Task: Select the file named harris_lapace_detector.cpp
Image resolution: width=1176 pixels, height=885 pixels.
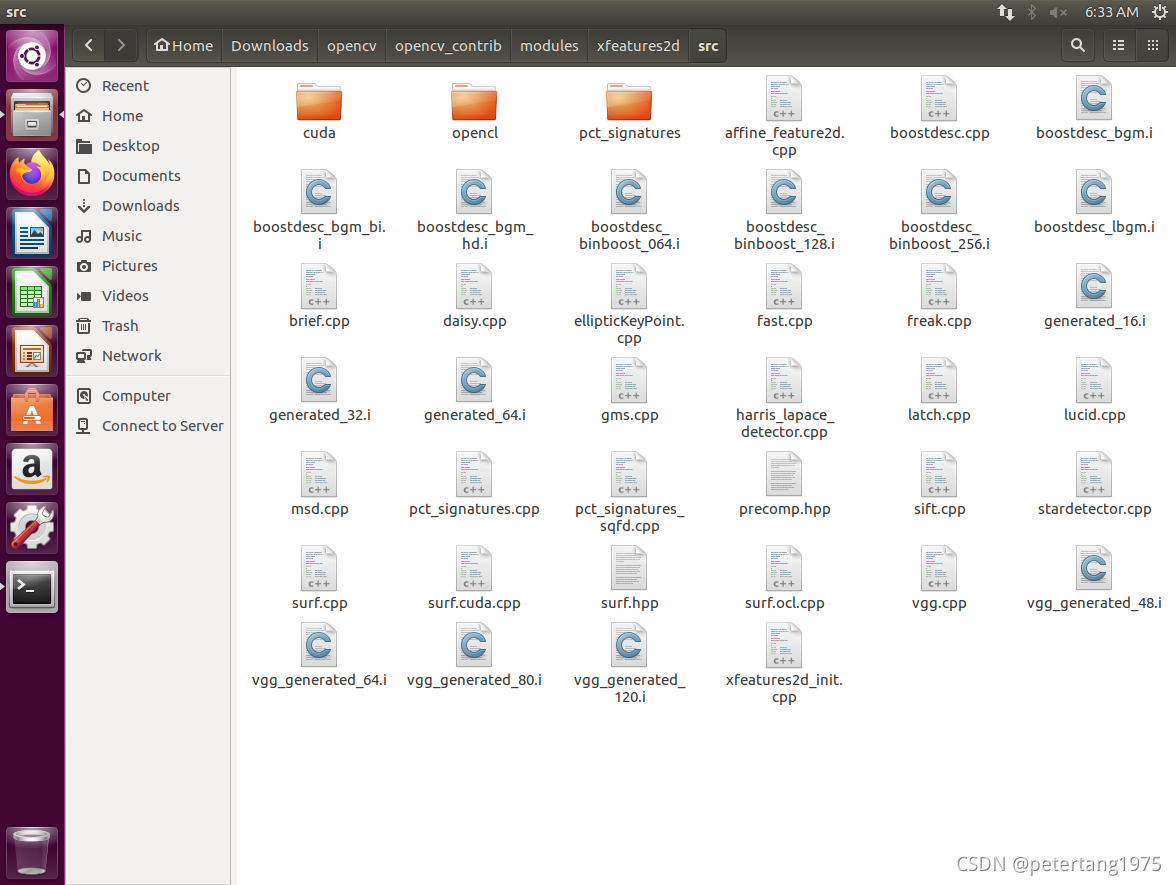Action: point(784,399)
